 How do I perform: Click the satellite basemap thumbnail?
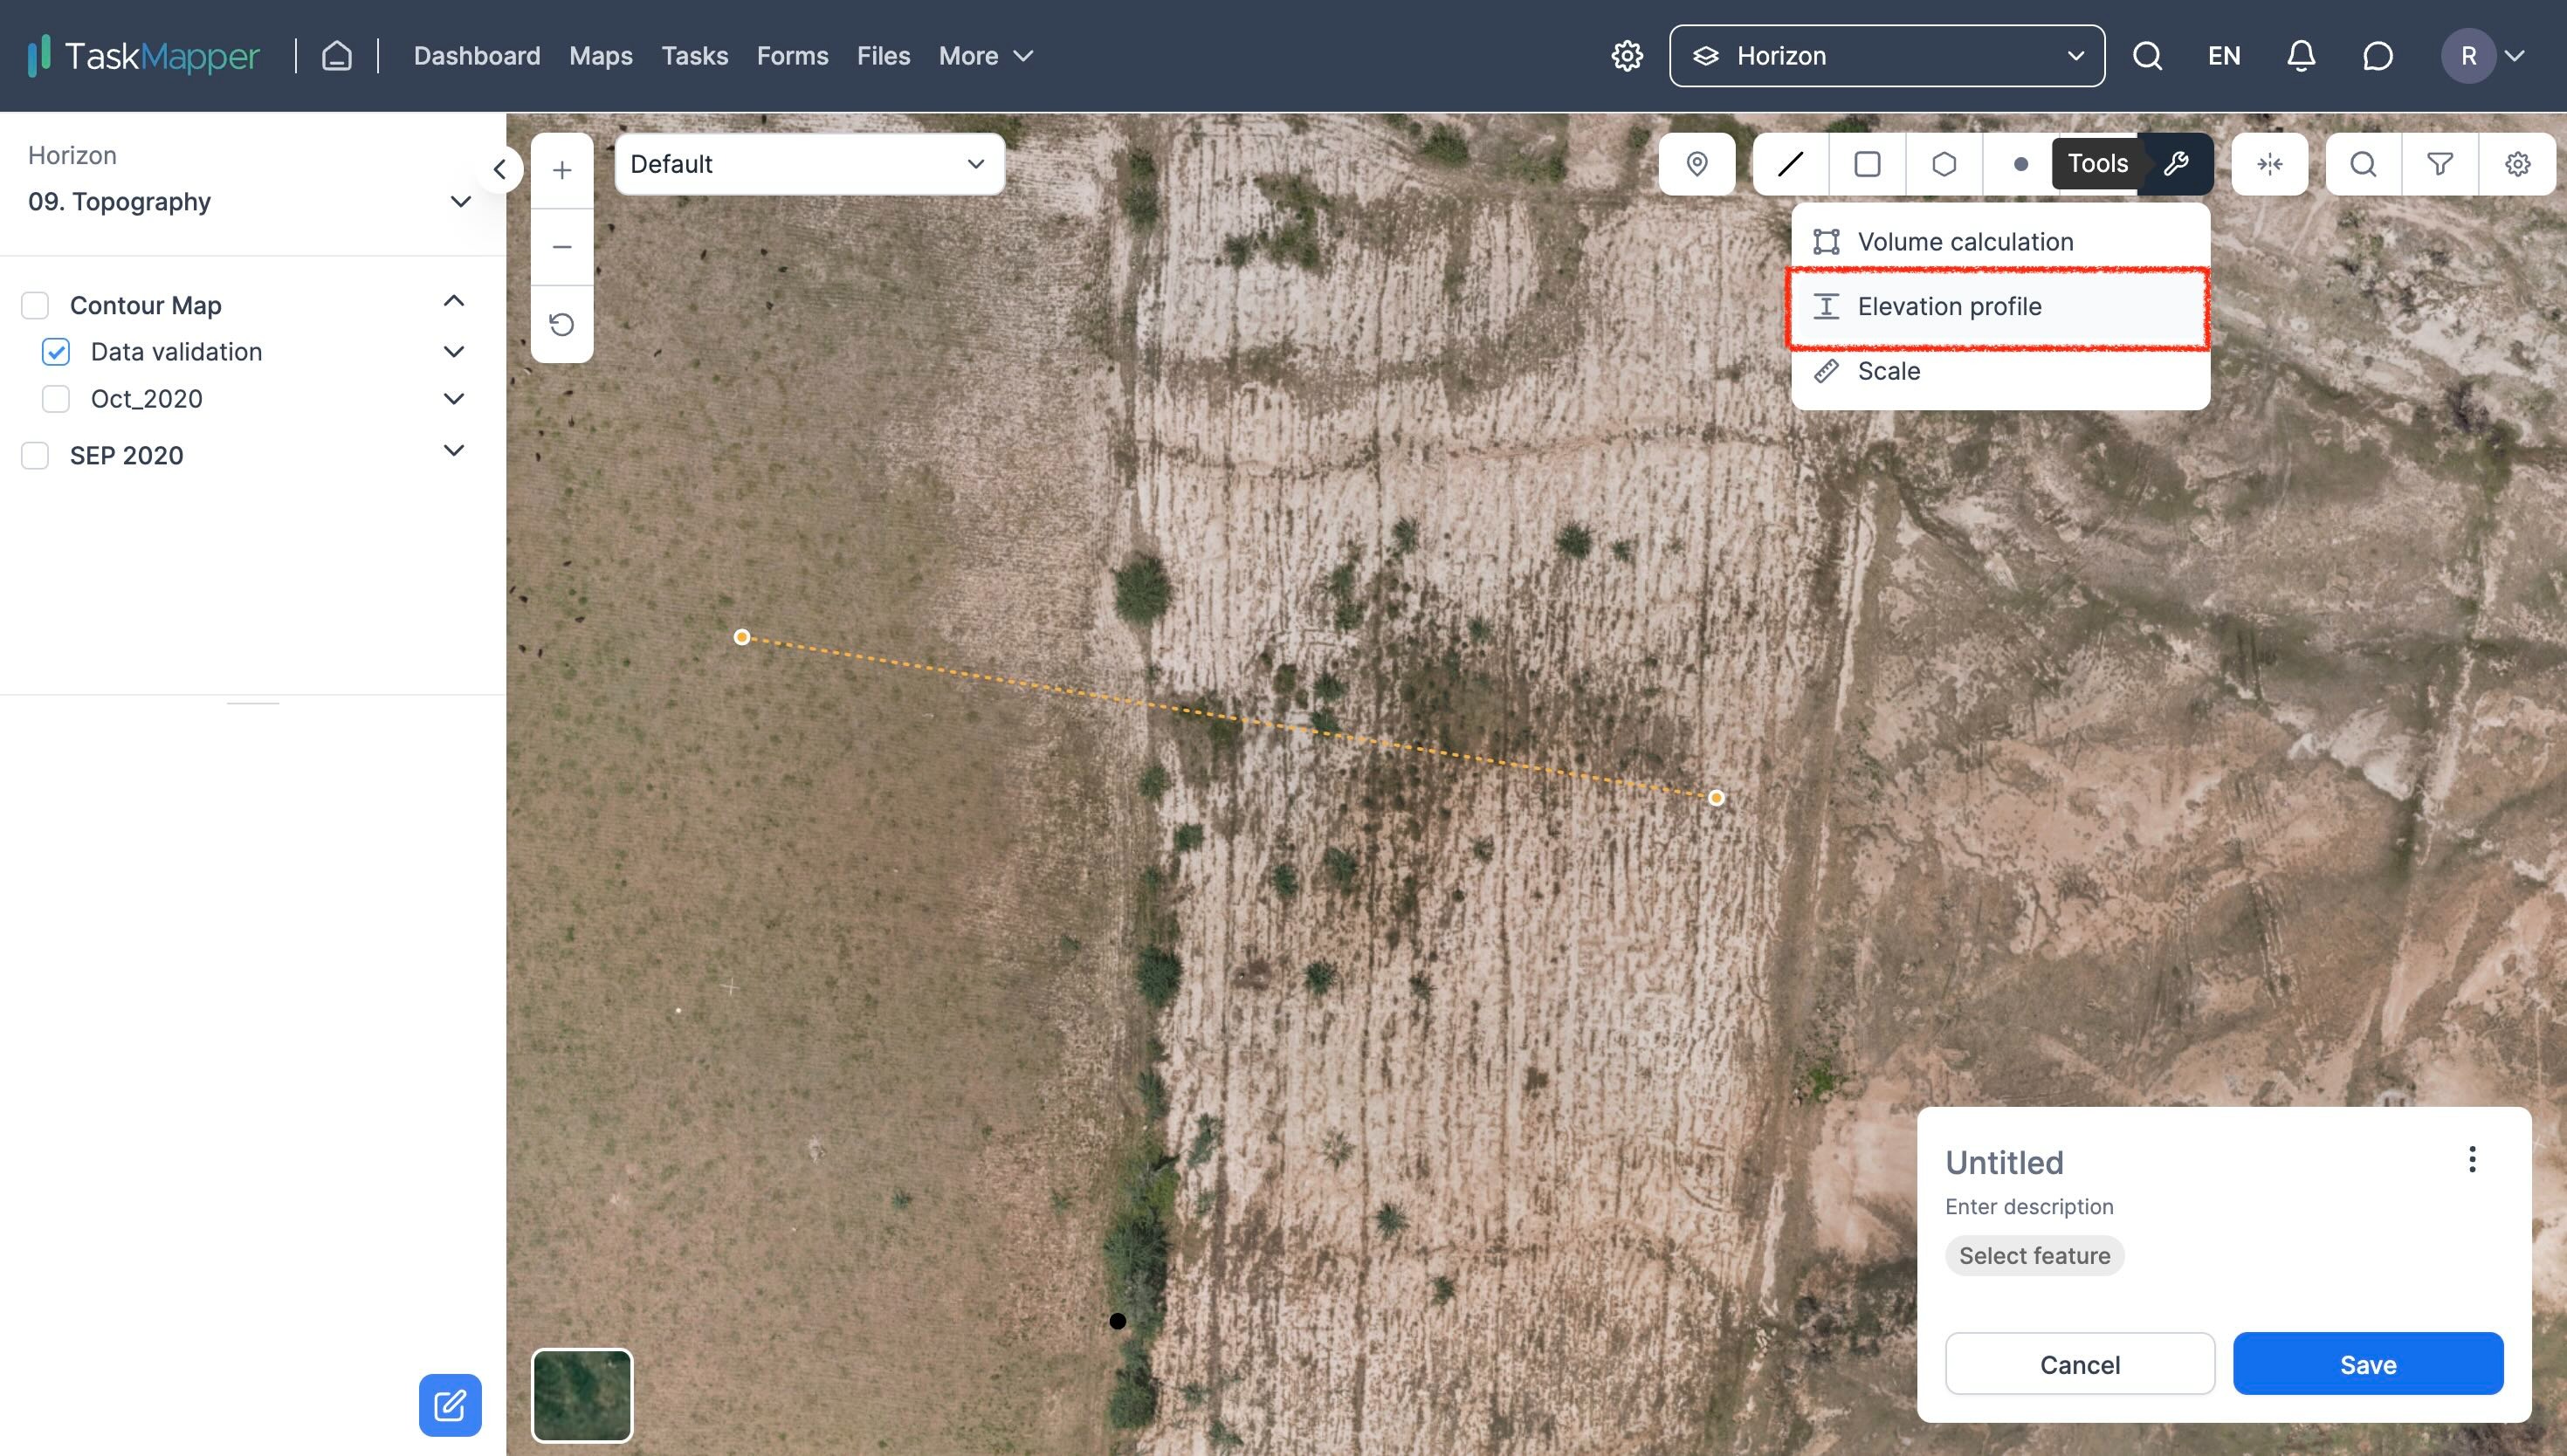pyautogui.click(x=582, y=1396)
